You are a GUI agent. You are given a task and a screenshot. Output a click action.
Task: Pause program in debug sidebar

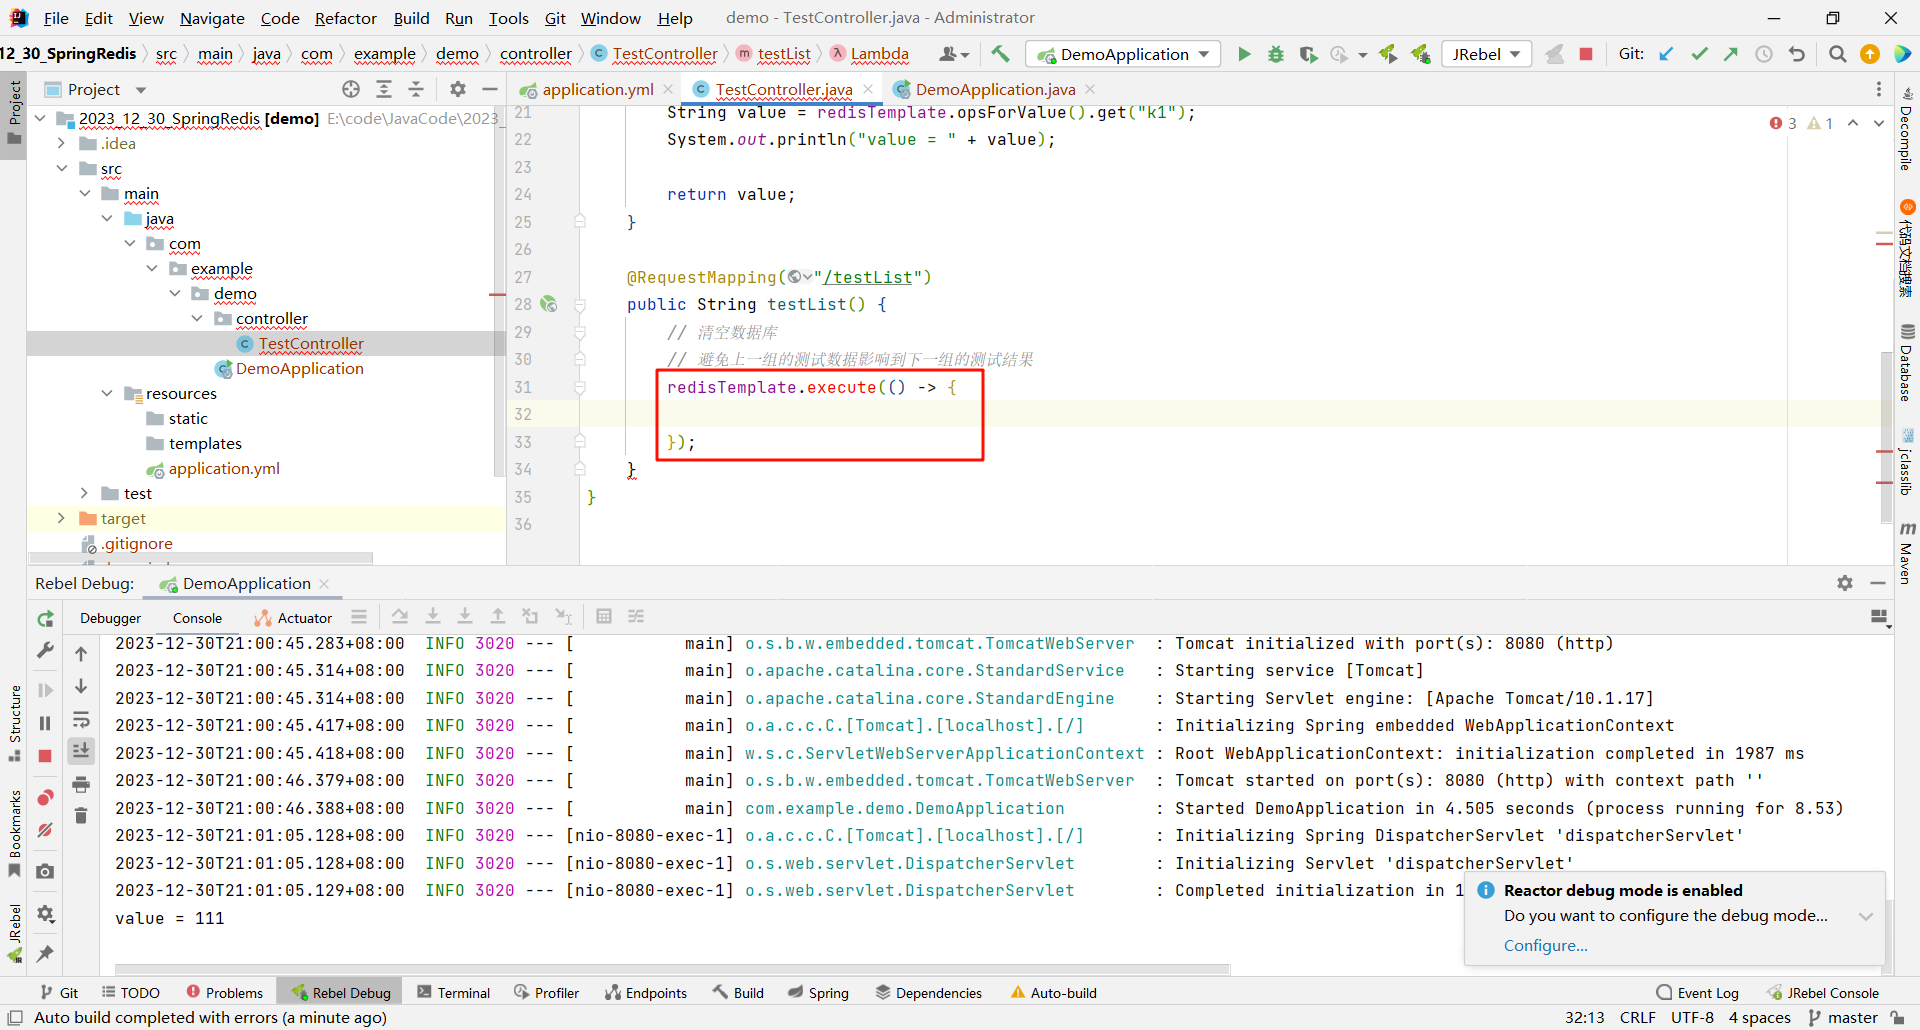tap(45, 723)
